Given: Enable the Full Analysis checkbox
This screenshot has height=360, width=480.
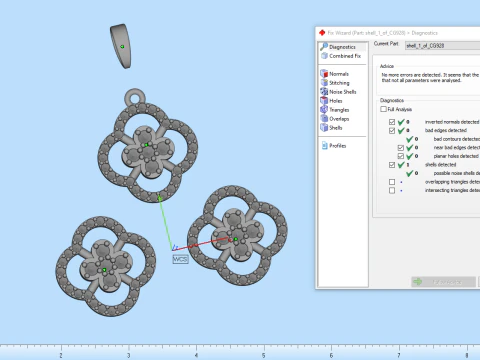Looking at the screenshot, I should coord(384,109).
